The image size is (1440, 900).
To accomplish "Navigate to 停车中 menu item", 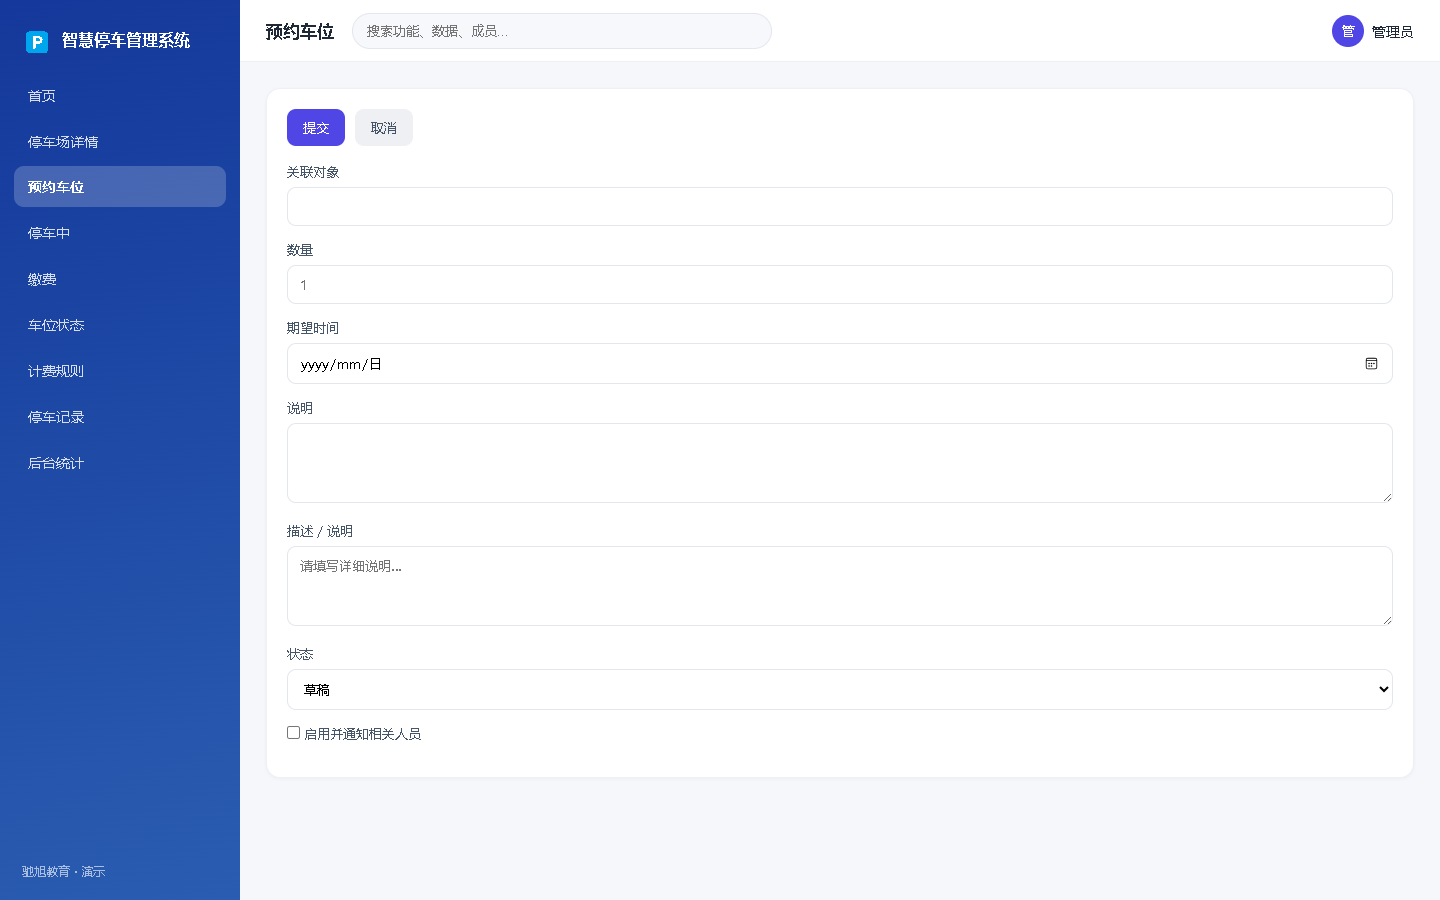I will click(x=120, y=233).
